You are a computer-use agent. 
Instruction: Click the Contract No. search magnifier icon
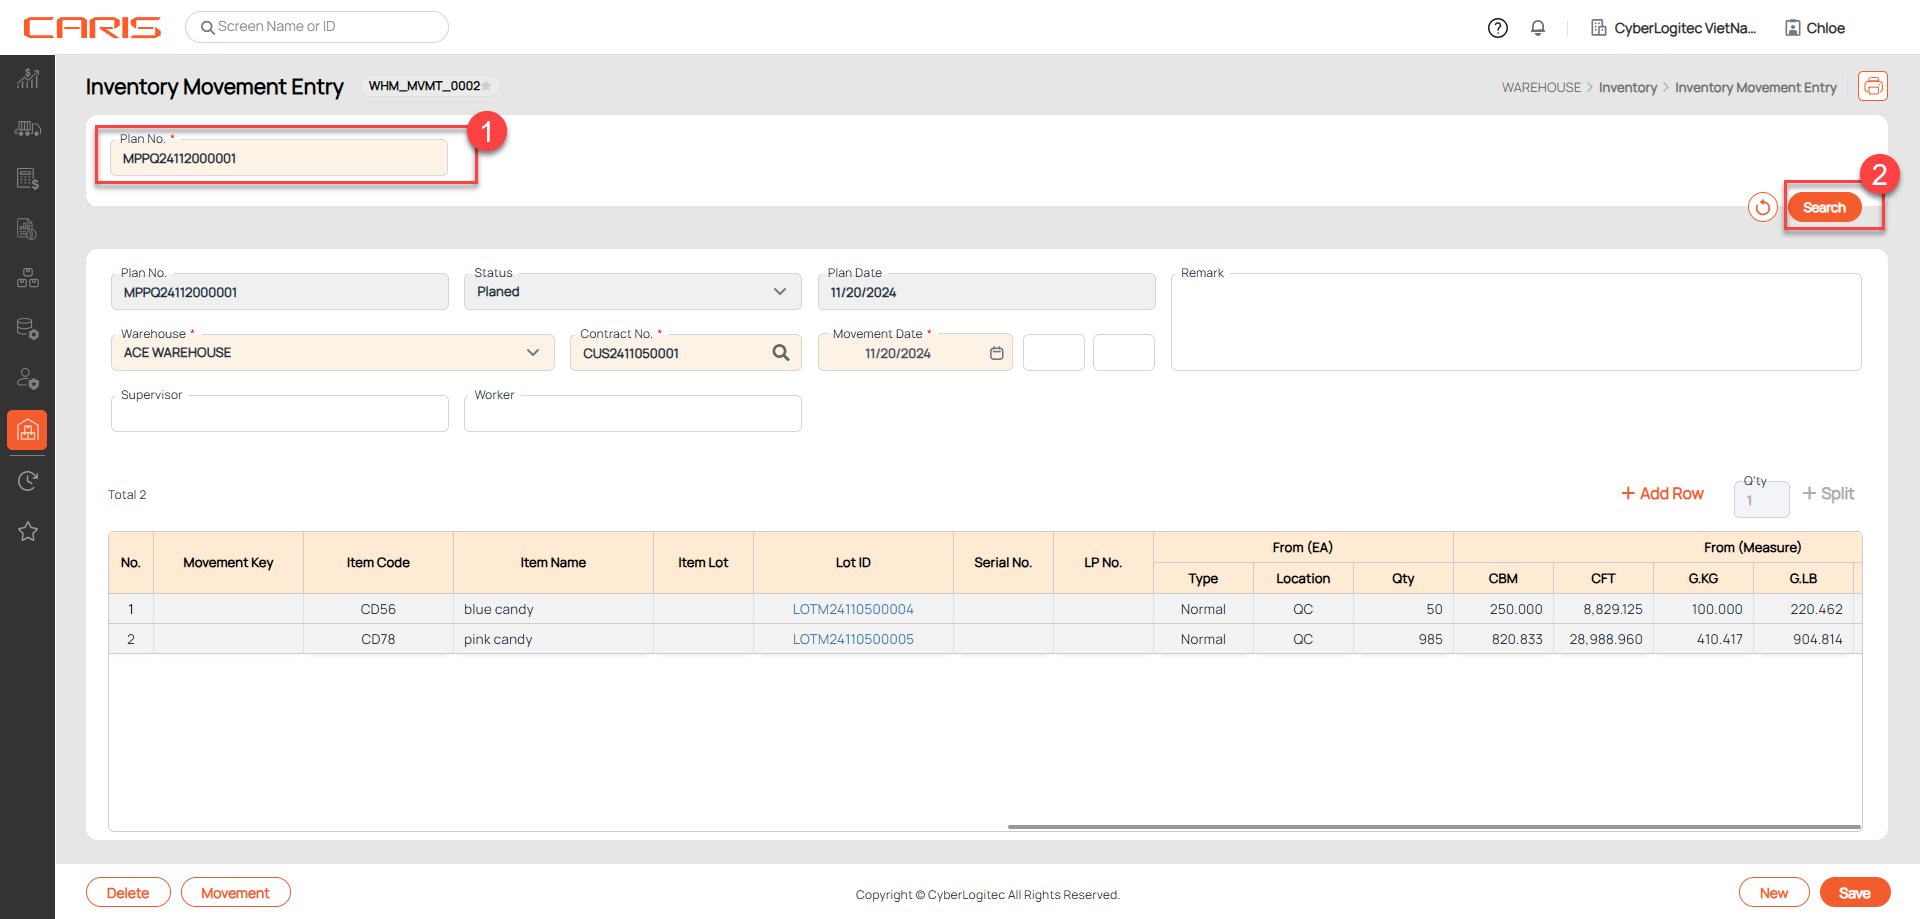coord(781,353)
